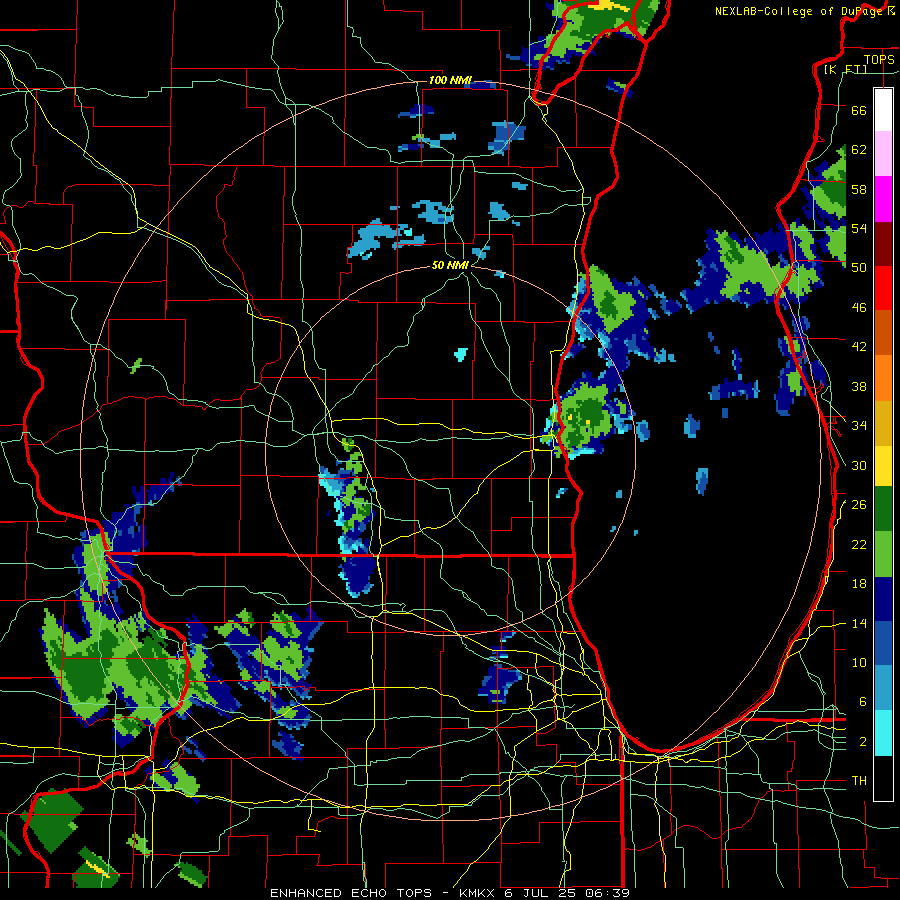Image resolution: width=900 pixels, height=900 pixels.
Task: Select the light green swatch between 26 and 22
Action: click(x=883, y=554)
